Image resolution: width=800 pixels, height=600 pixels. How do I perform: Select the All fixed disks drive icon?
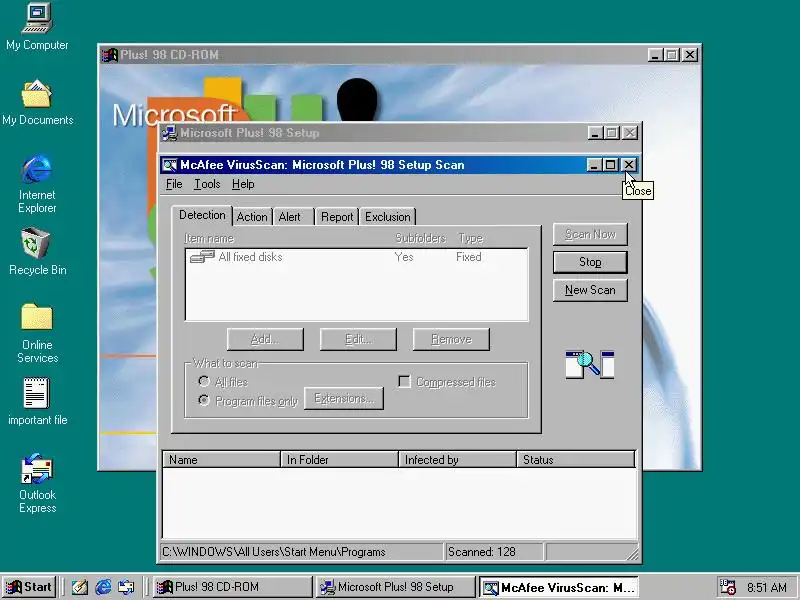(202, 257)
